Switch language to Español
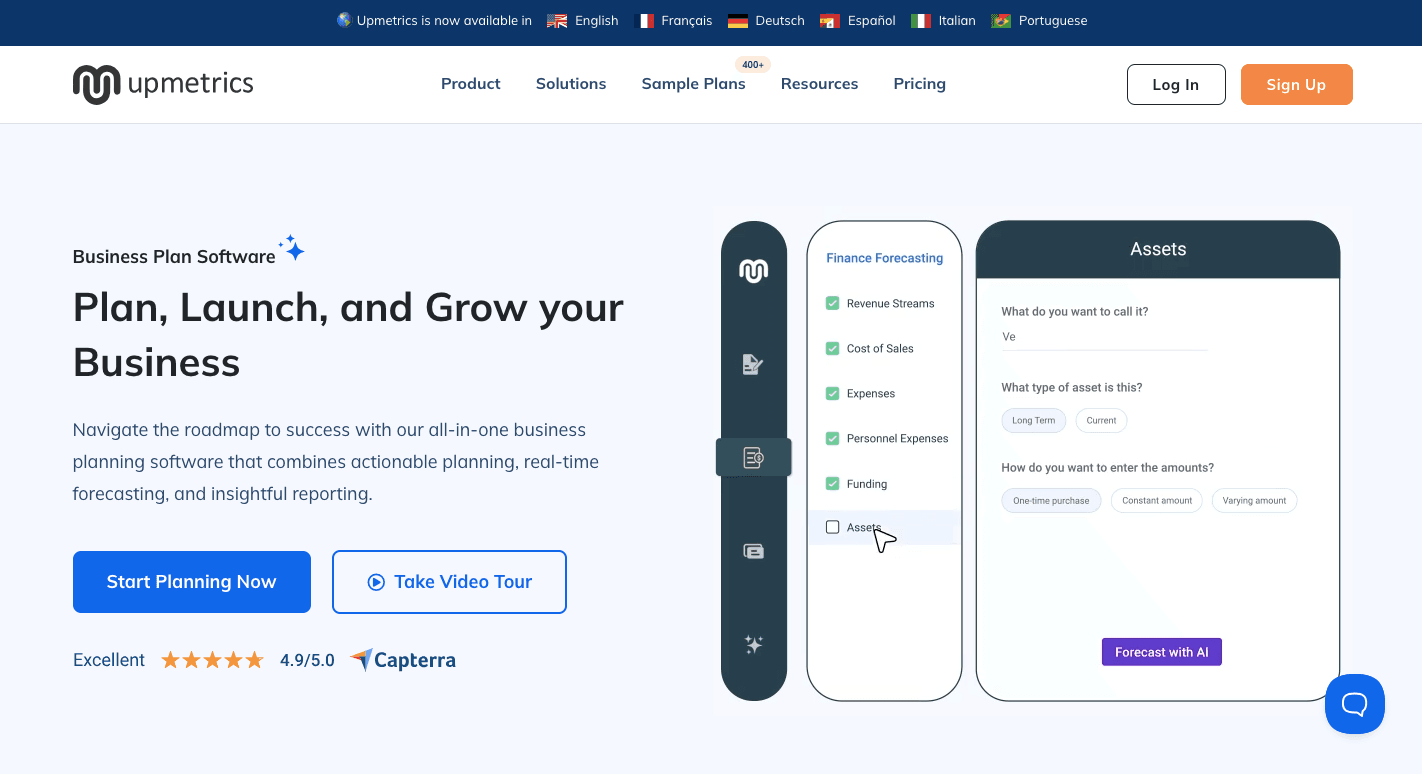Screen dimensions: 1422x774 [871, 21]
